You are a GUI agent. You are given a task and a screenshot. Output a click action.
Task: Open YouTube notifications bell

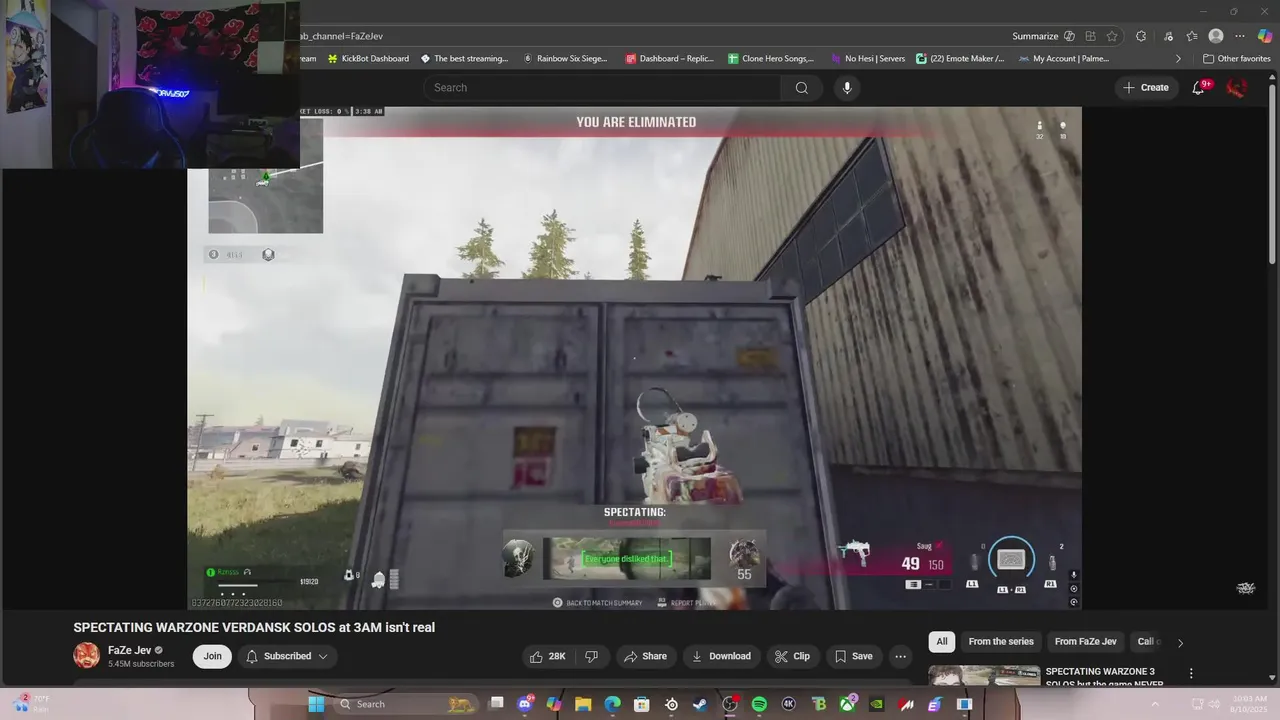click(x=1199, y=88)
